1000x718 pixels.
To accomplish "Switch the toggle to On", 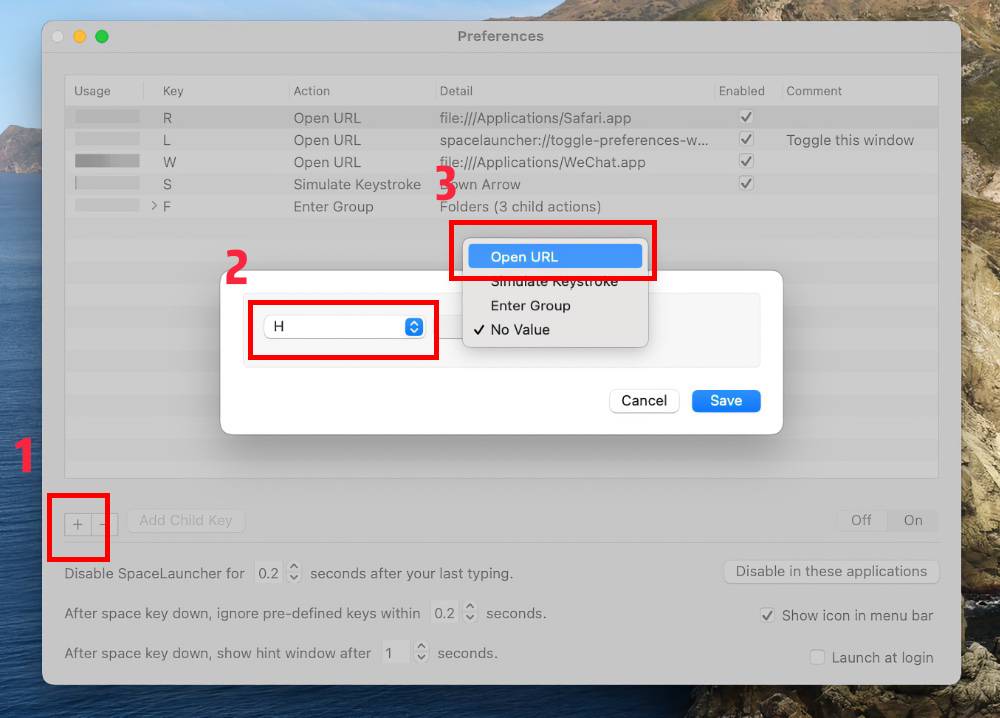I will tap(913, 520).
